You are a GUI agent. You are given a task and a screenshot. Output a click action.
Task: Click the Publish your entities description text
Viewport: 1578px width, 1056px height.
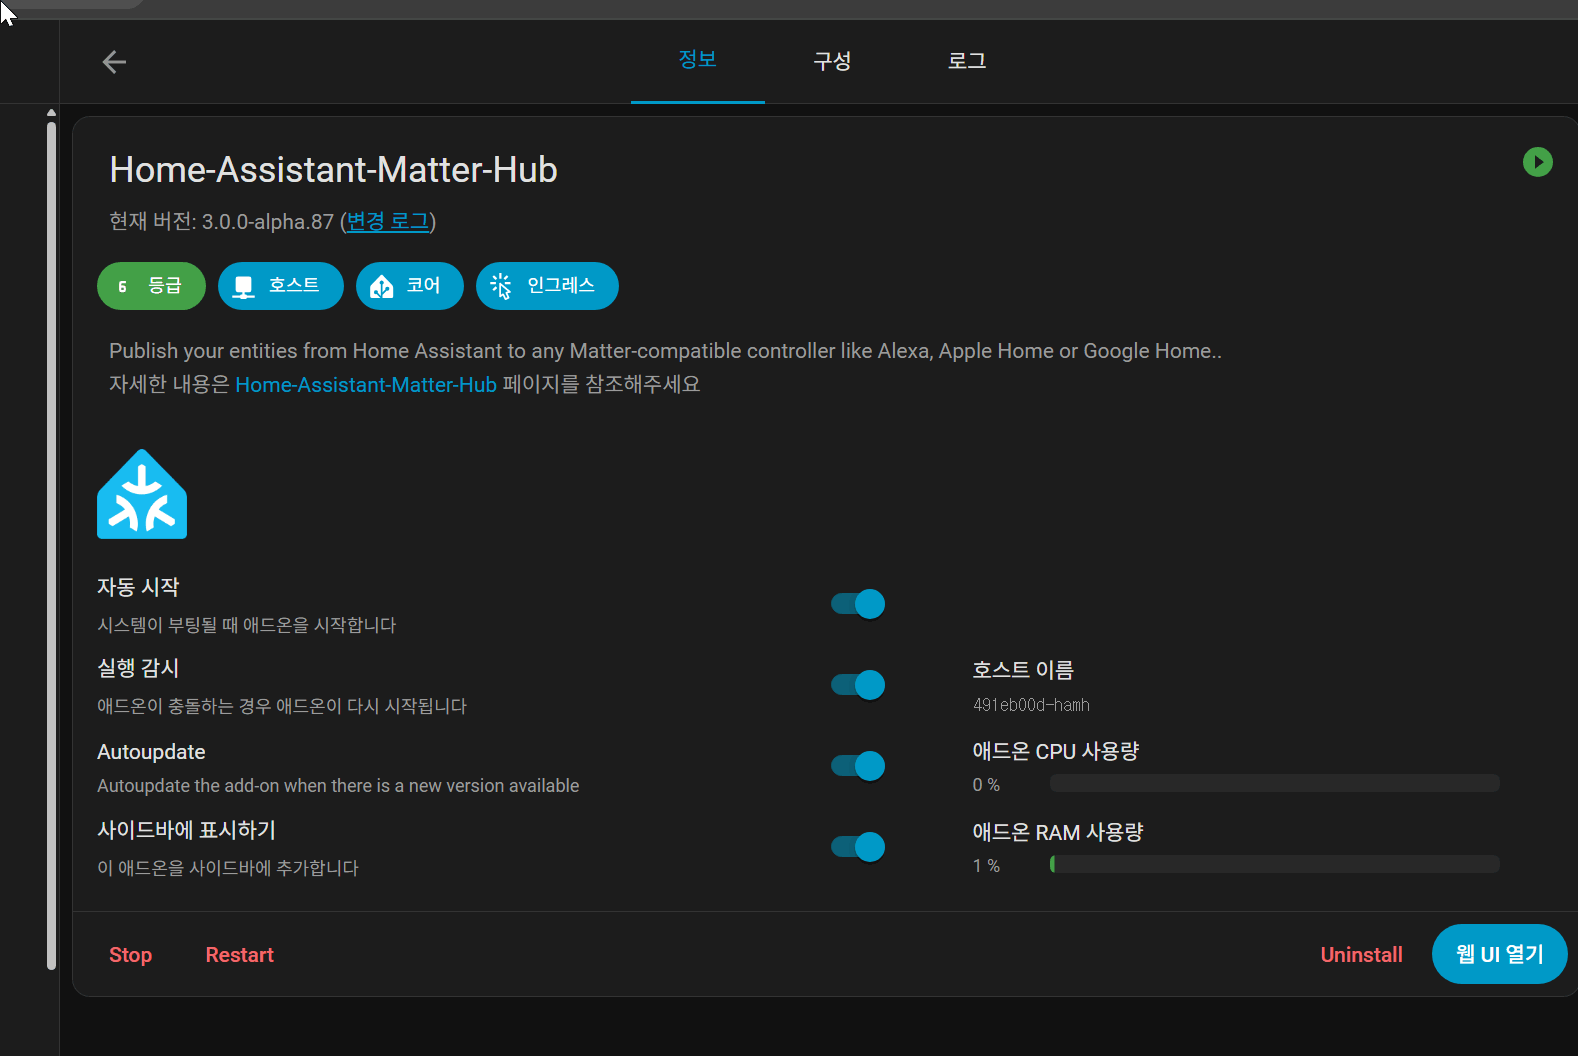point(665,351)
